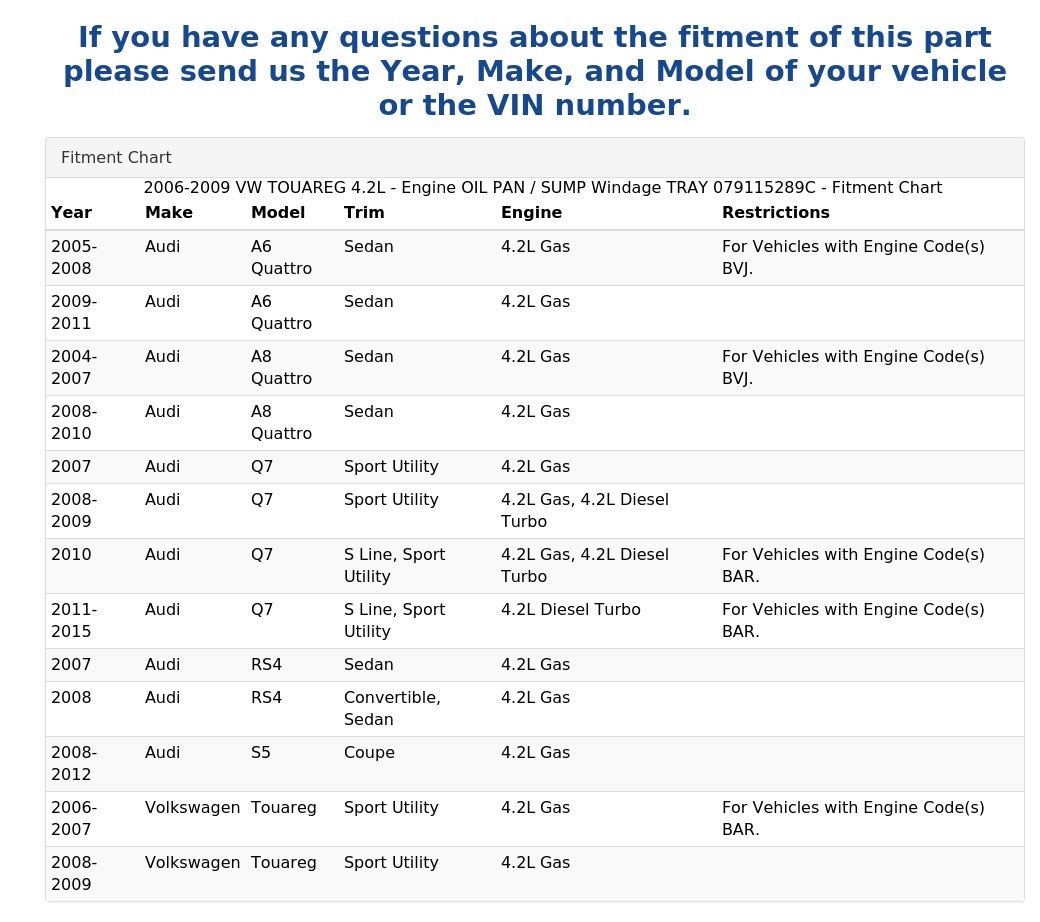Click '4.2L Gas' in the S5 row
This screenshot has width=1040, height=922.
[x=535, y=753]
